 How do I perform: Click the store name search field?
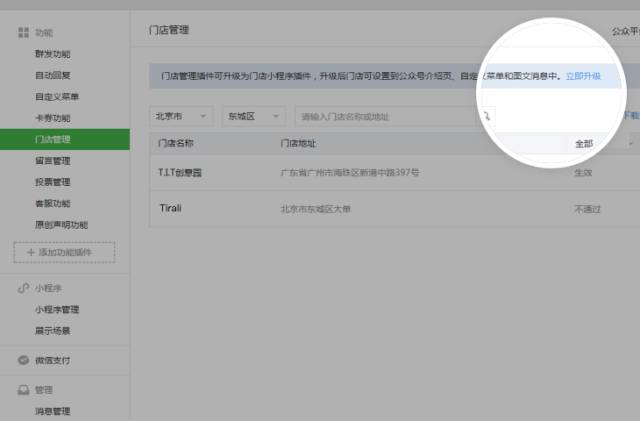388,116
